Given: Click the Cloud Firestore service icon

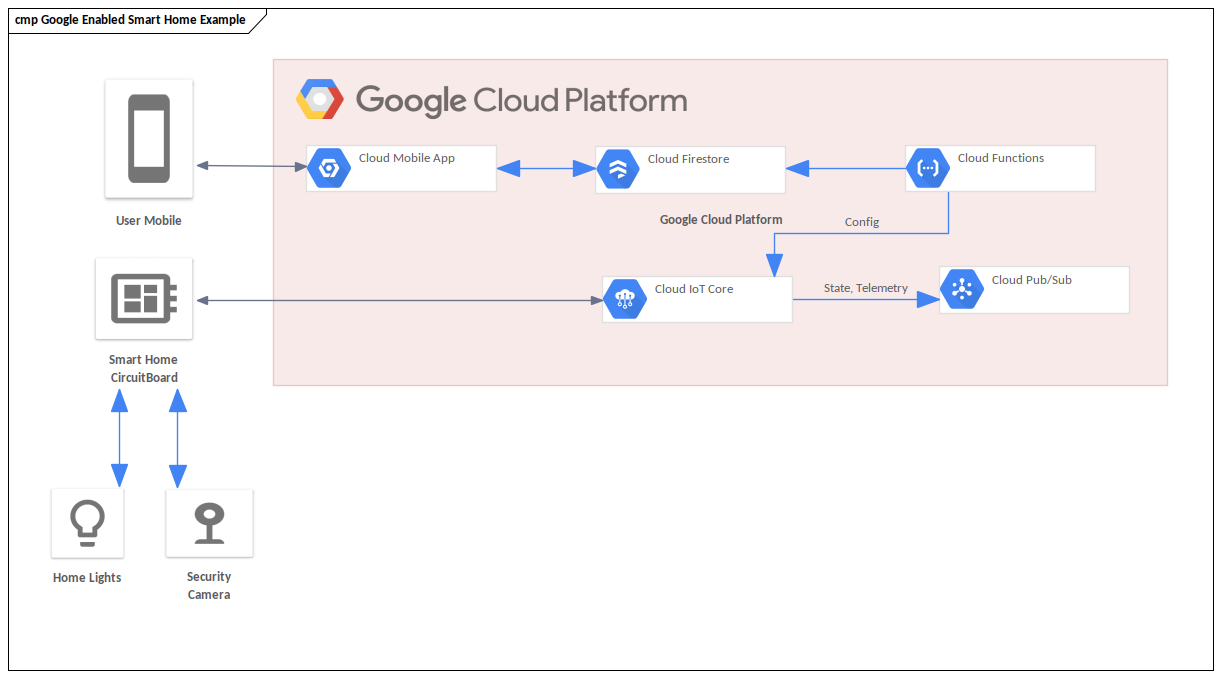Looking at the screenshot, I should coord(618,168).
